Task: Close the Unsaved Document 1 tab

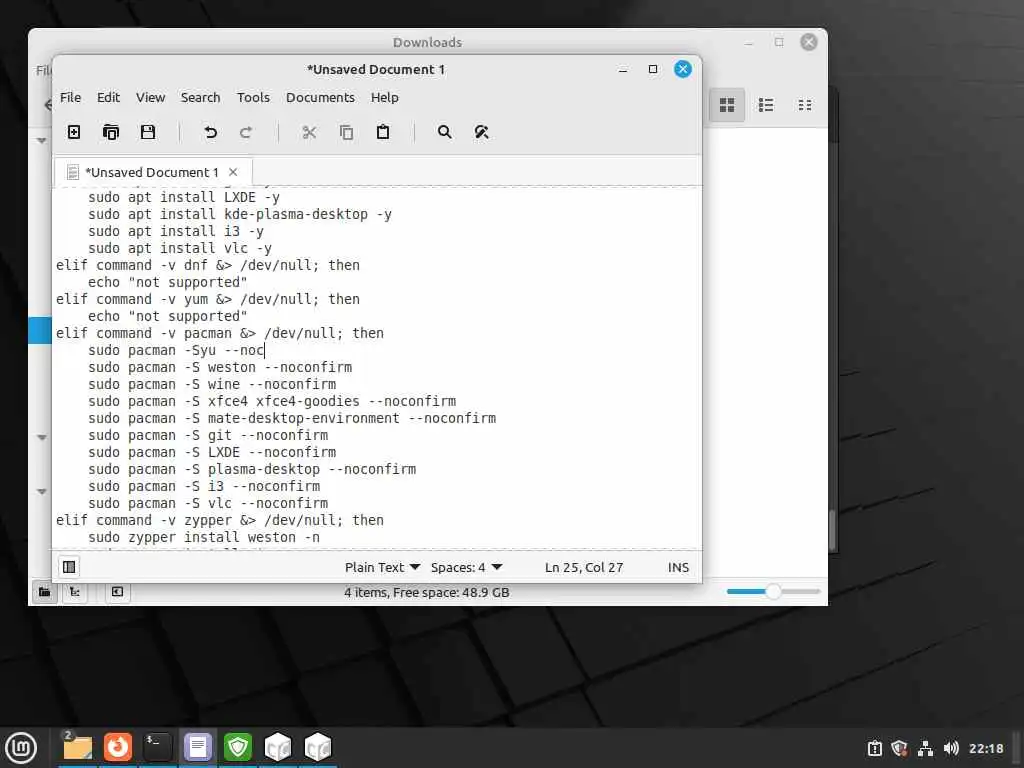Action: click(x=233, y=172)
